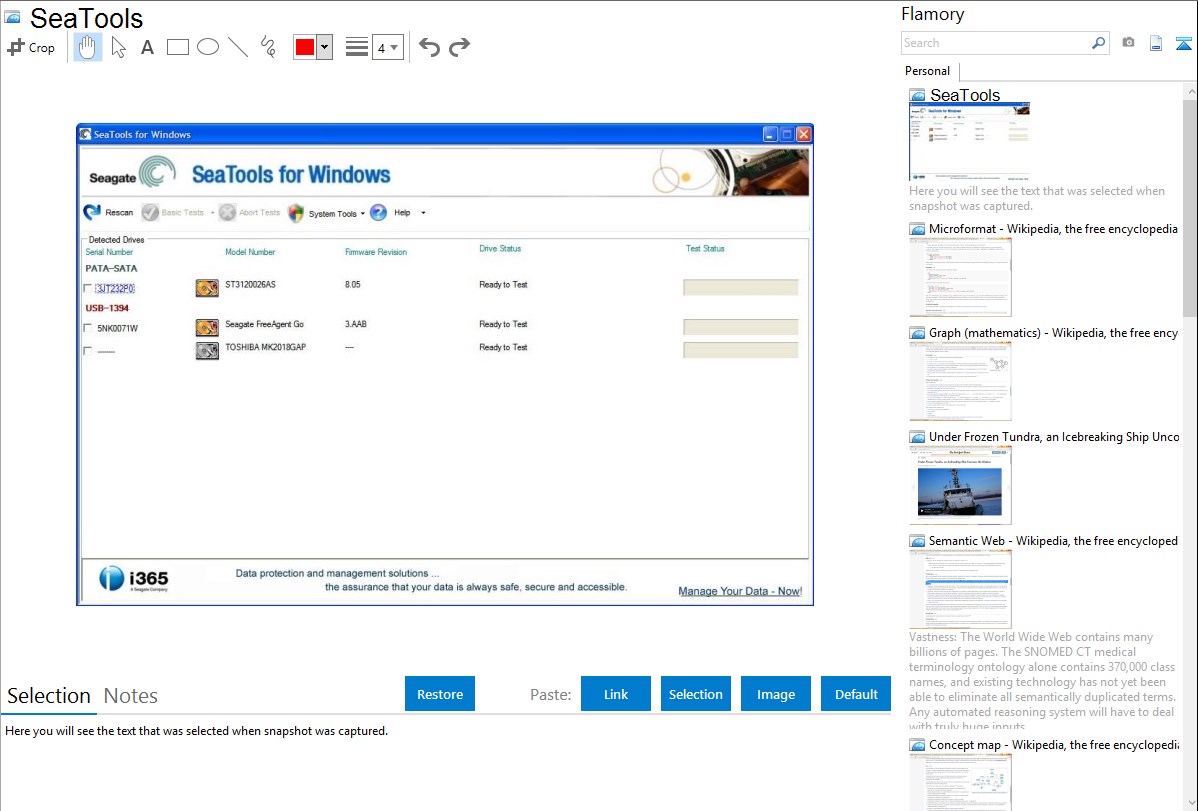Pick the freehand scribble tool
Image resolution: width=1198 pixels, height=811 pixels.
(268, 47)
